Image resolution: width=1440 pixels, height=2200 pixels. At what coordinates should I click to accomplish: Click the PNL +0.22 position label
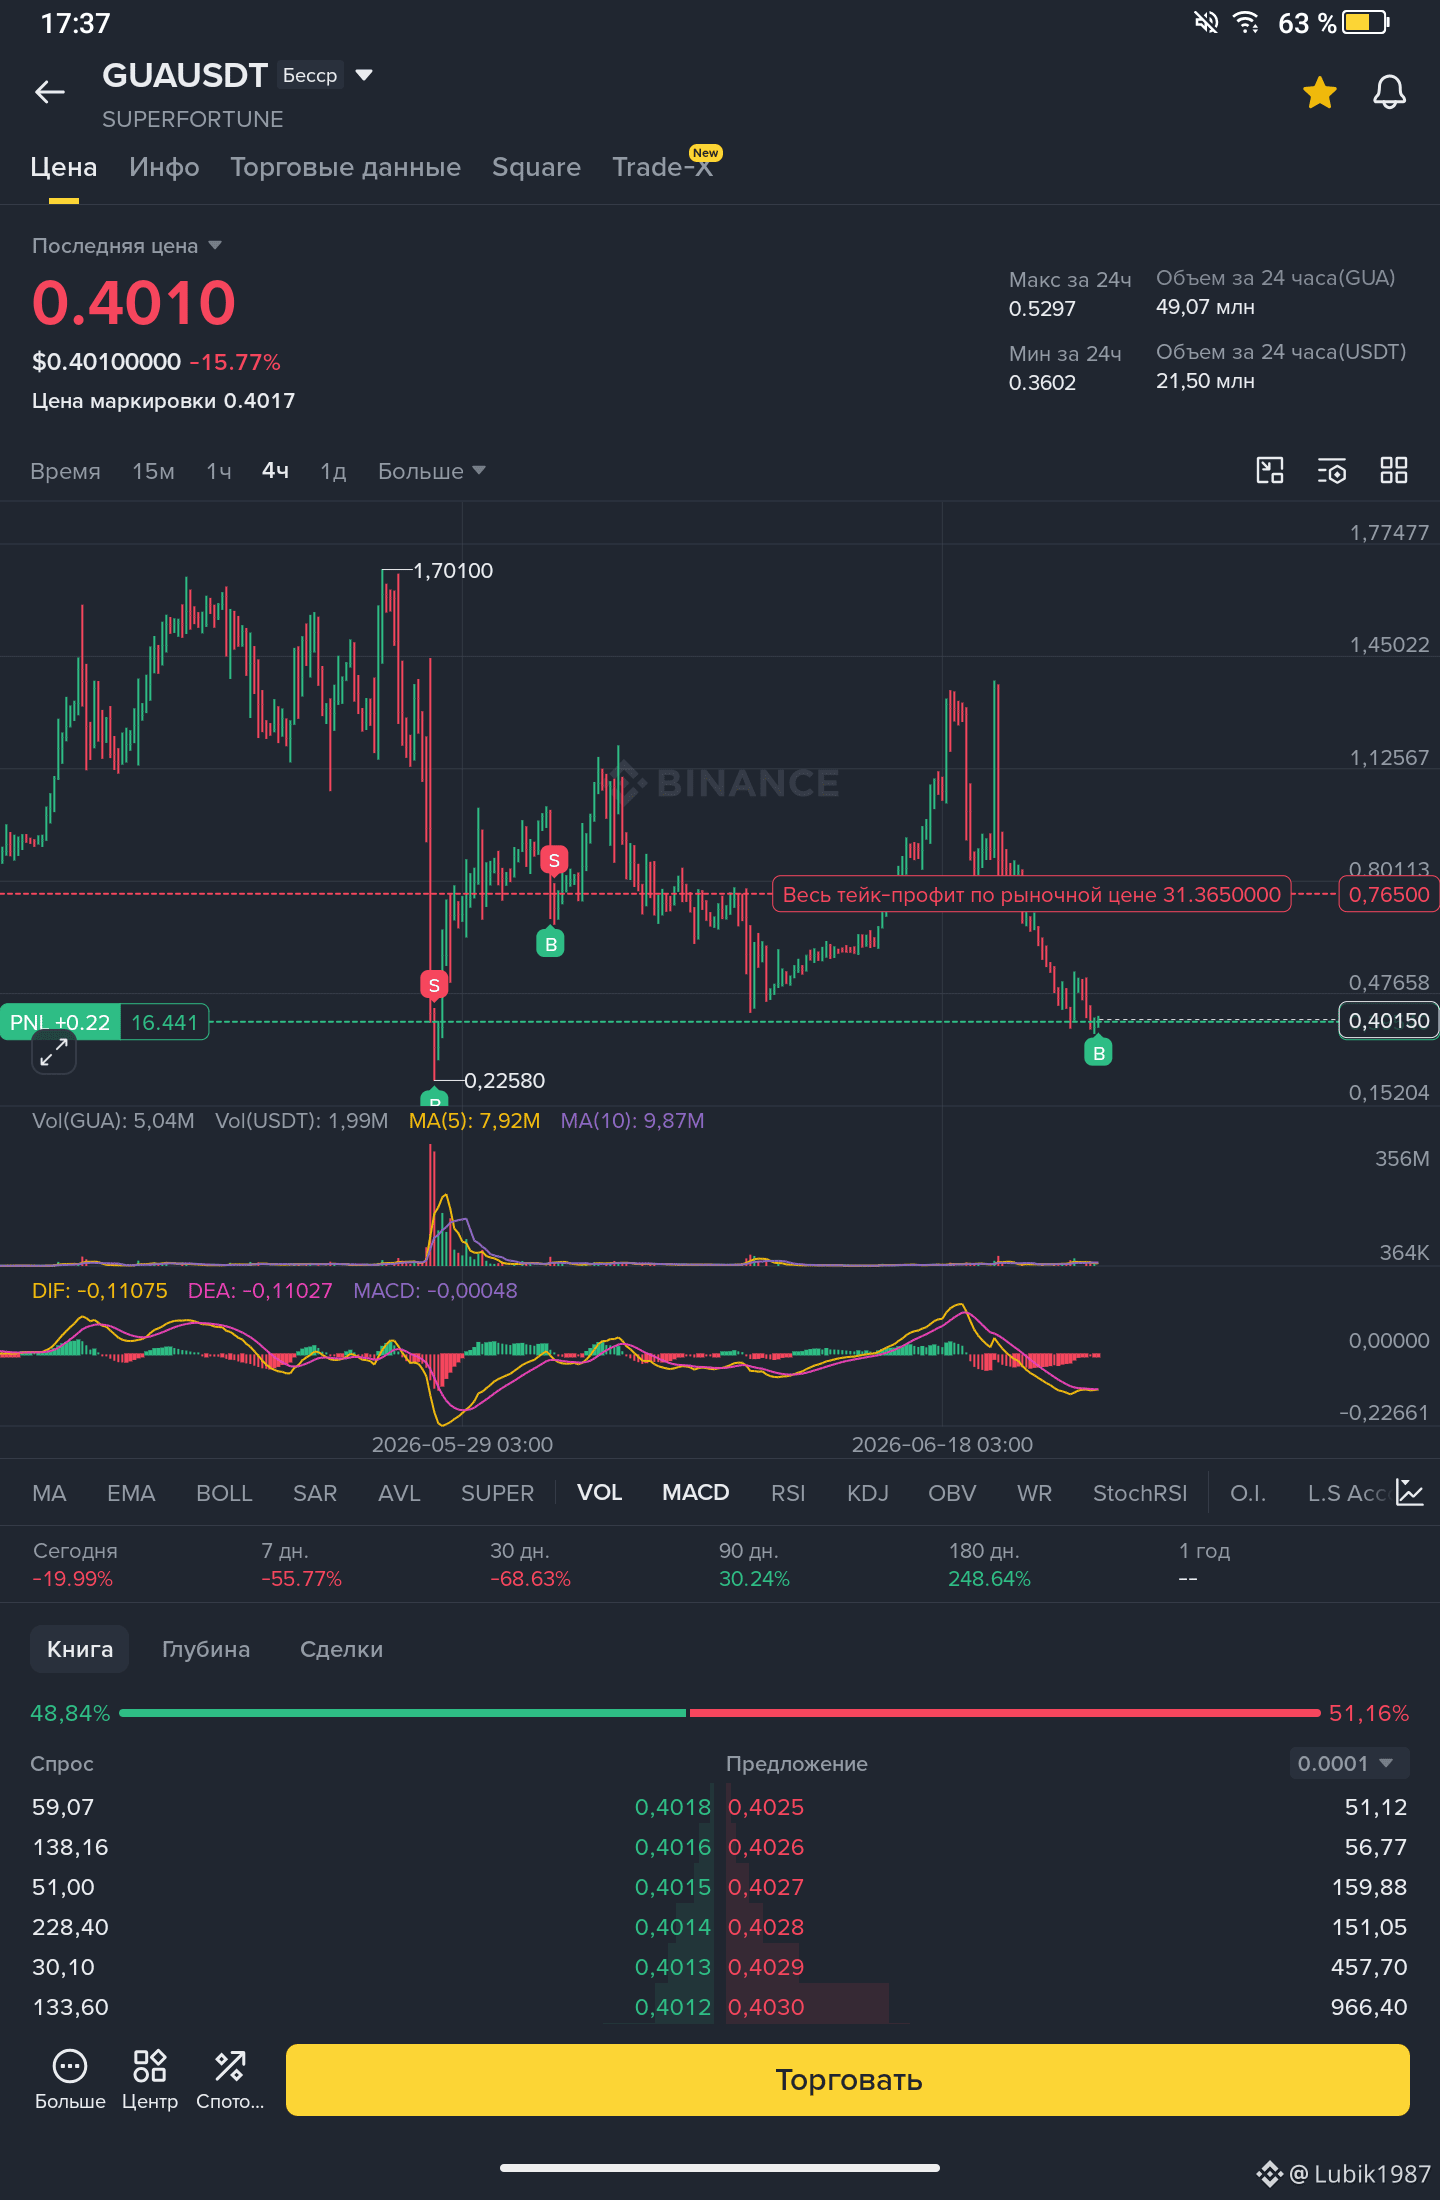(60, 1022)
